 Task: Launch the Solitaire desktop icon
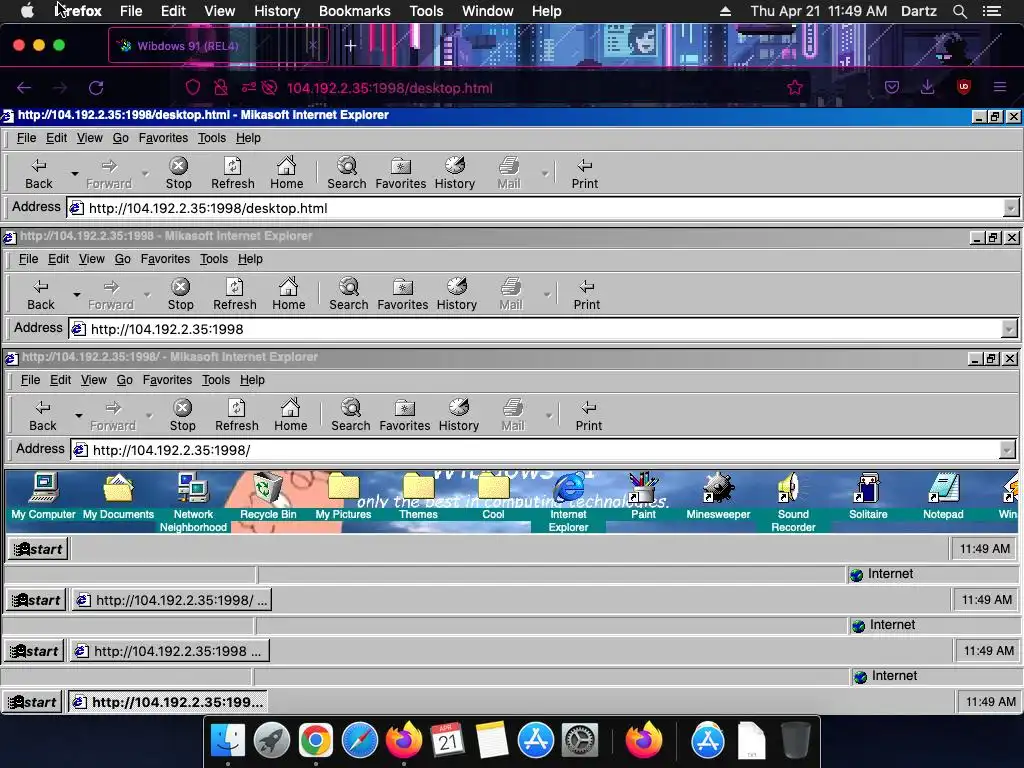[x=868, y=496]
